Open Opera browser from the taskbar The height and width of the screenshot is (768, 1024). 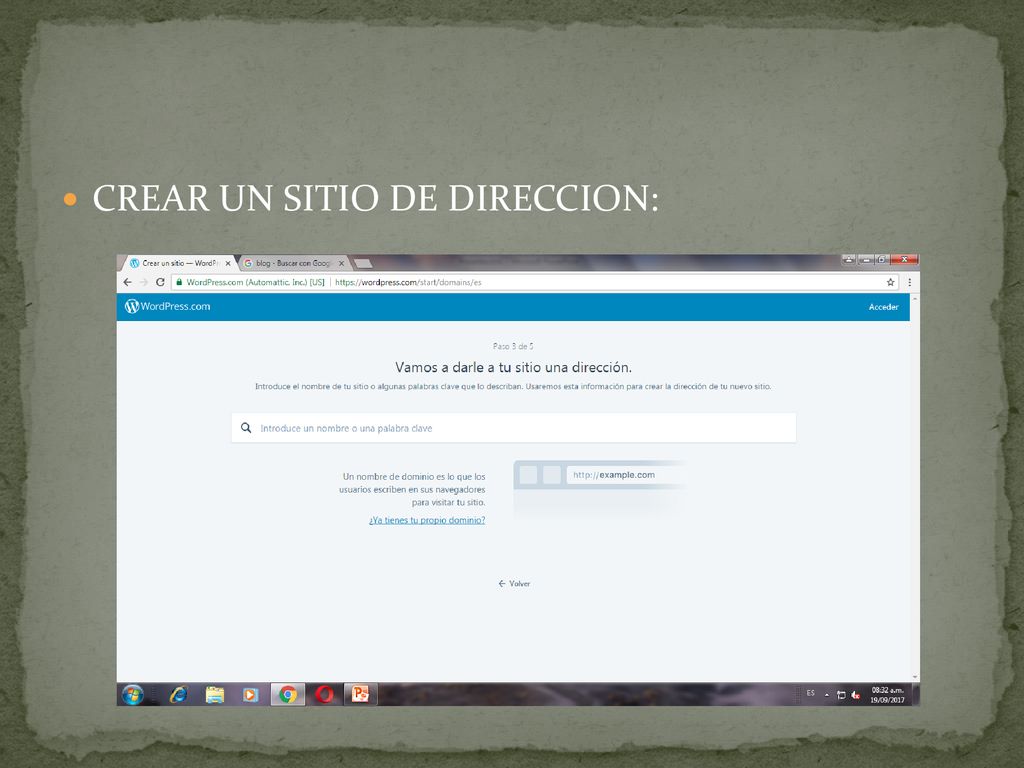click(x=324, y=694)
